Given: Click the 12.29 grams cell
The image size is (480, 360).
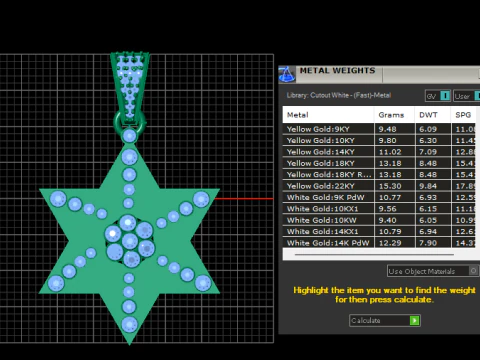Looking at the screenshot, I should tap(395, 243).
